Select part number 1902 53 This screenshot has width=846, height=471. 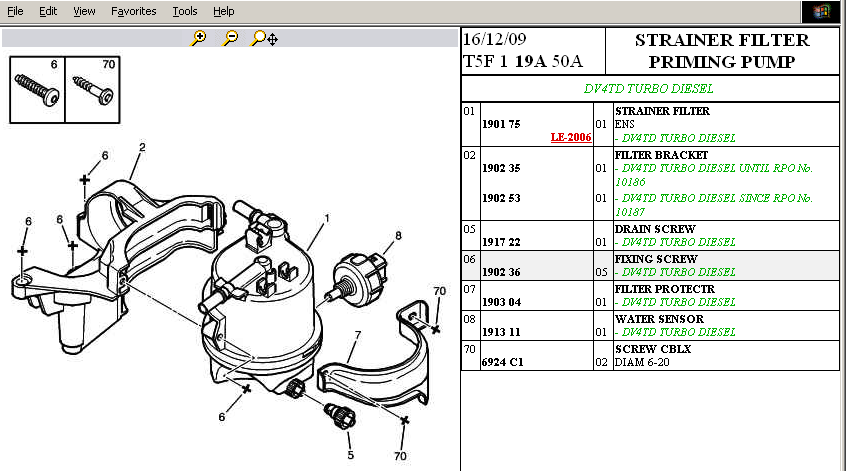(x=501, y=199)
